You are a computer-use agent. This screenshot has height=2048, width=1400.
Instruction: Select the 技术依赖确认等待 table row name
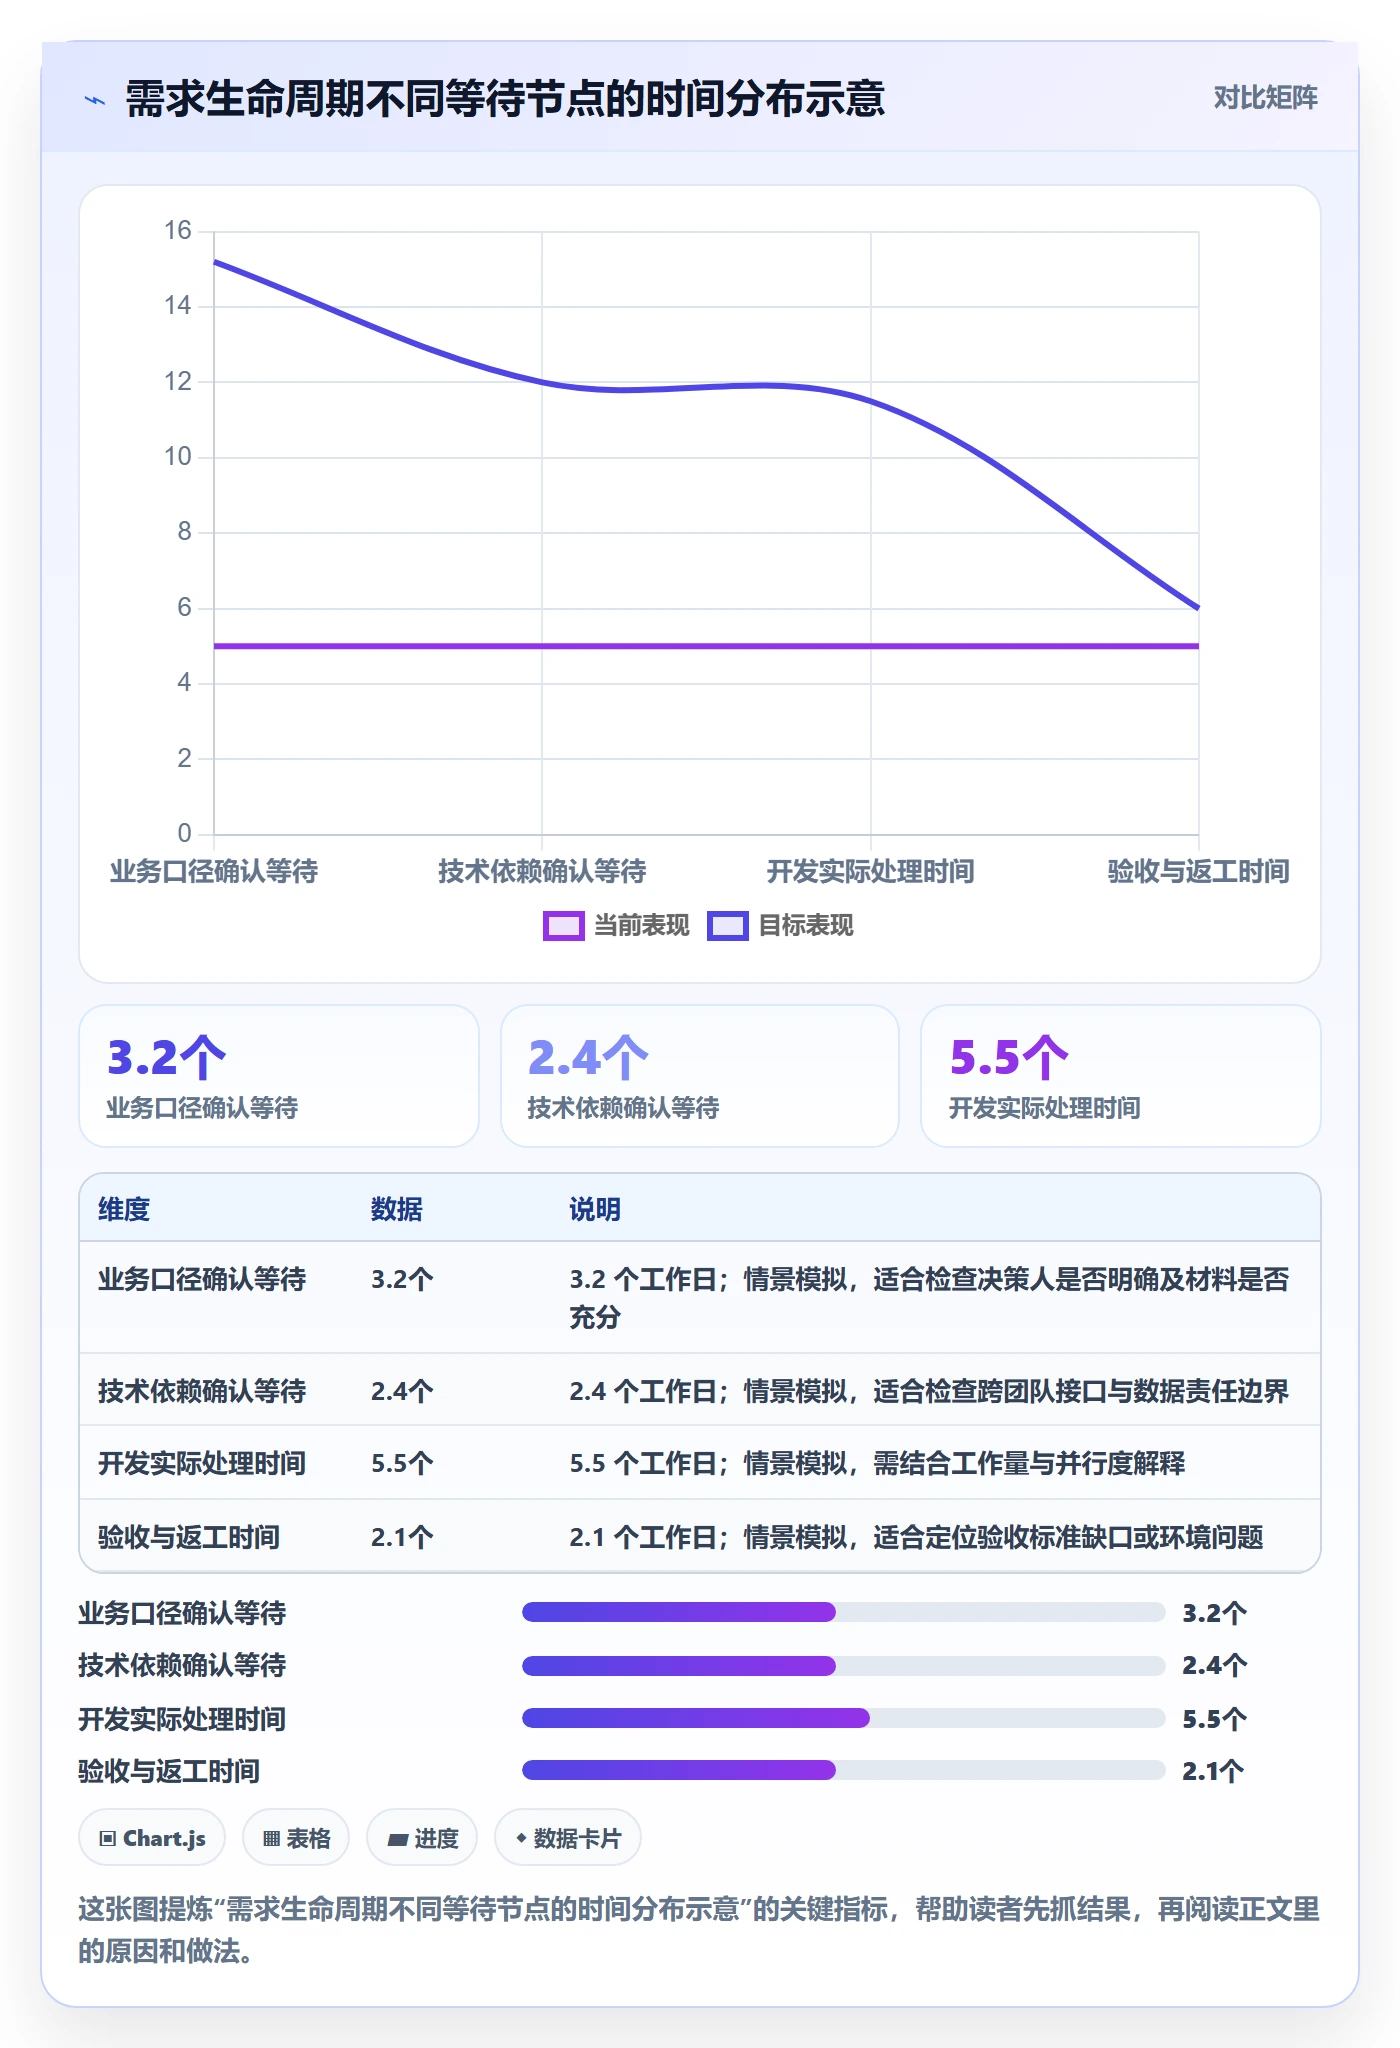[x=202, y=1391]
